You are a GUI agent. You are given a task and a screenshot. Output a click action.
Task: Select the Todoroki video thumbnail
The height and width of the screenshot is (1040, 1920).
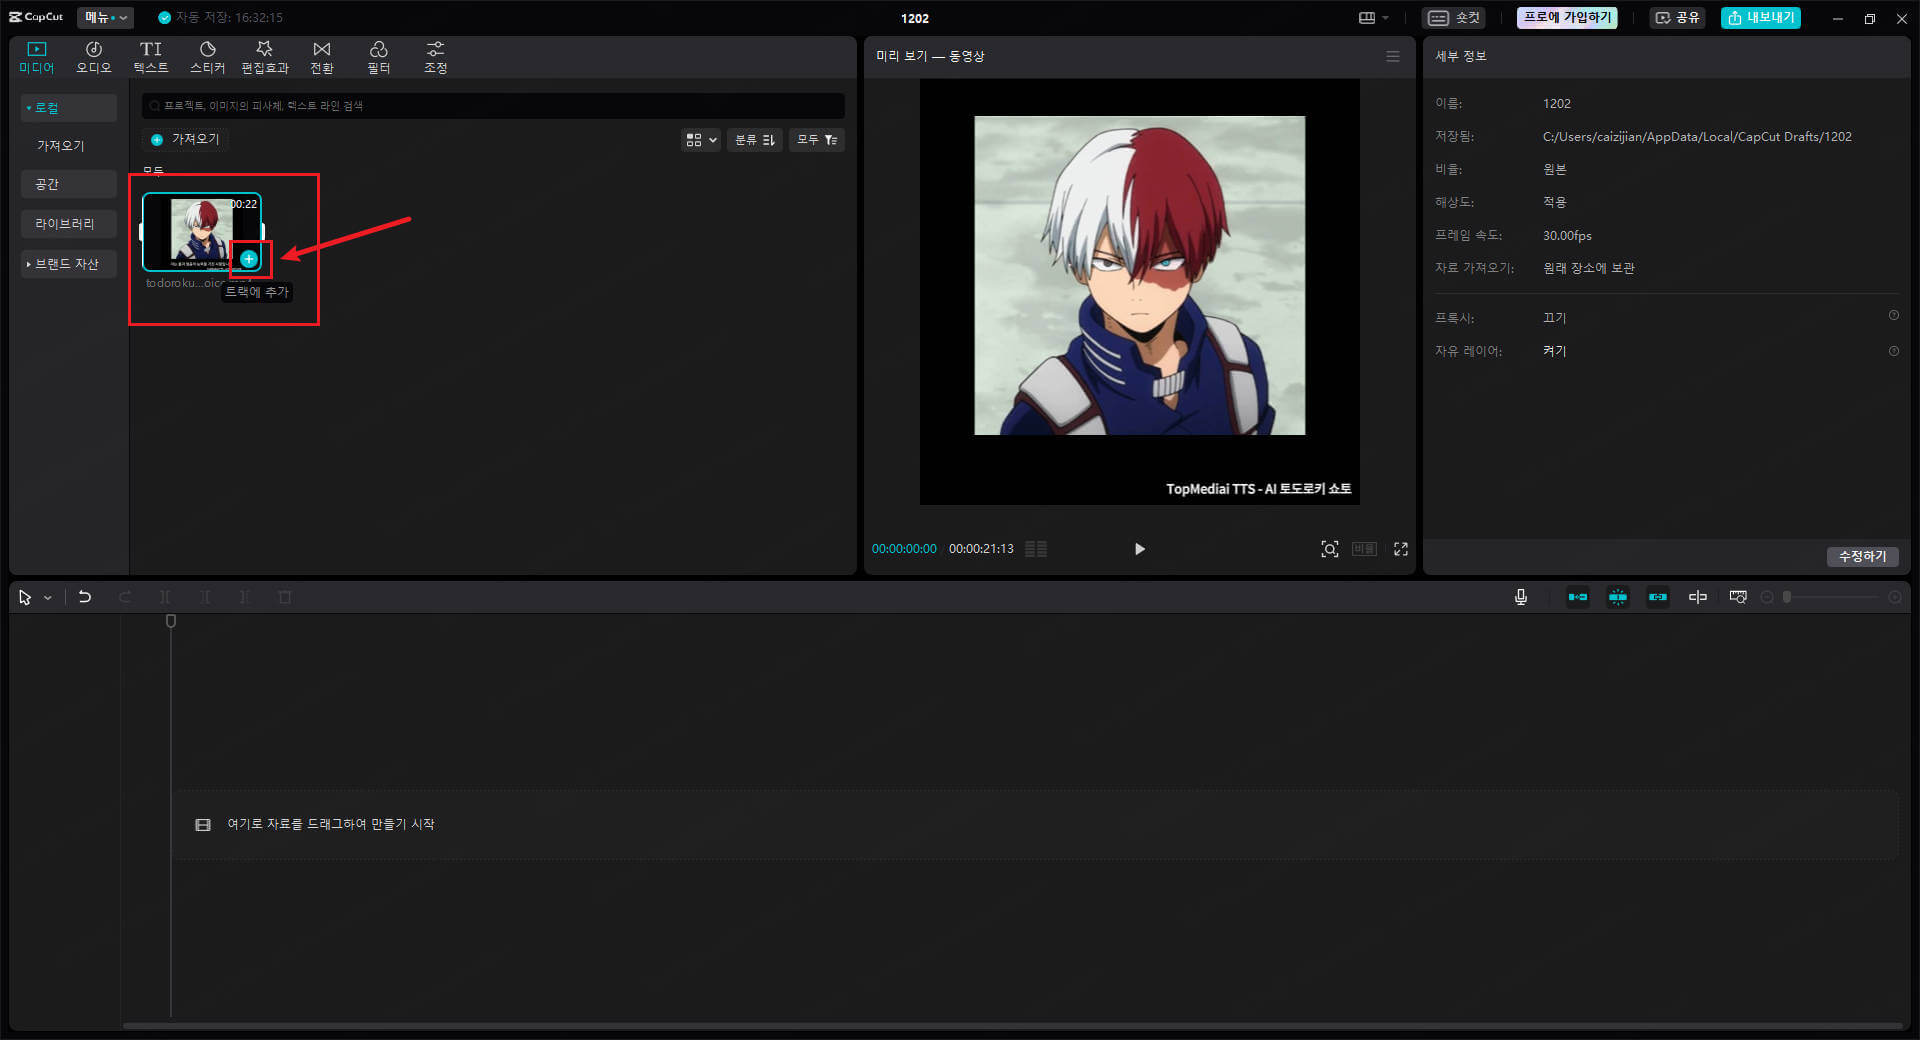[x=200, y=232]
